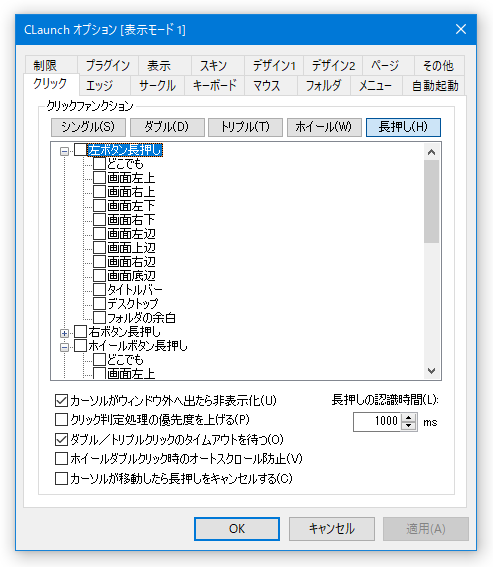This screenshot has height=567, width=493.
Task: Open the エッジ tab
Action: [105, 86]
